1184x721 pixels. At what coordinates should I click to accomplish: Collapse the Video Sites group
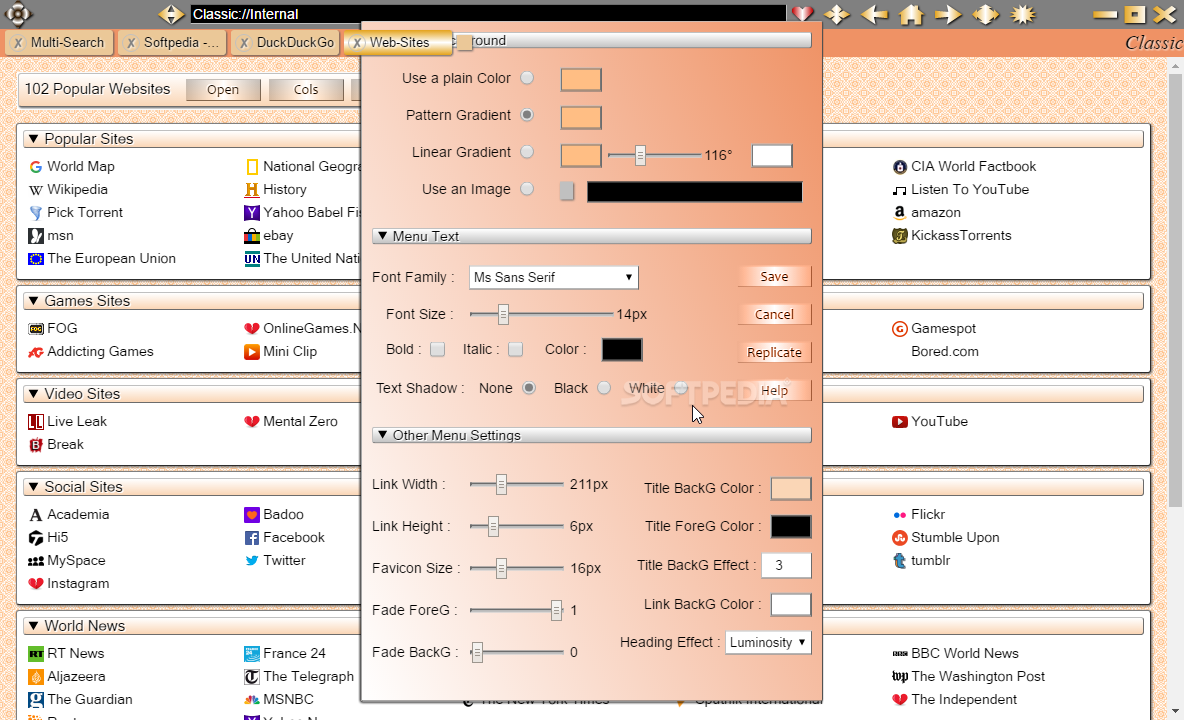pyautogui.click(x=33, y=394)
